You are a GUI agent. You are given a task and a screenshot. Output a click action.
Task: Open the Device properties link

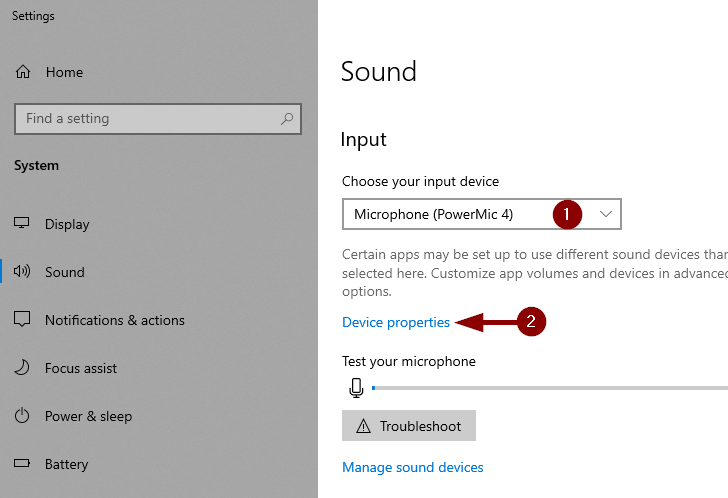(x=396, y=322)
